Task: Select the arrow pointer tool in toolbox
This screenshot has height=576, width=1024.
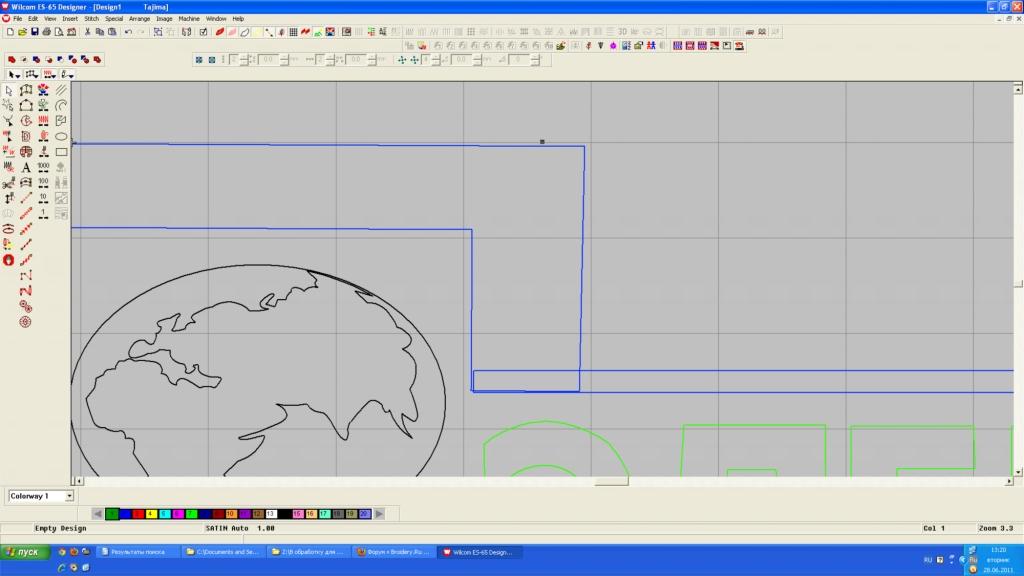Action: [9, 90]
